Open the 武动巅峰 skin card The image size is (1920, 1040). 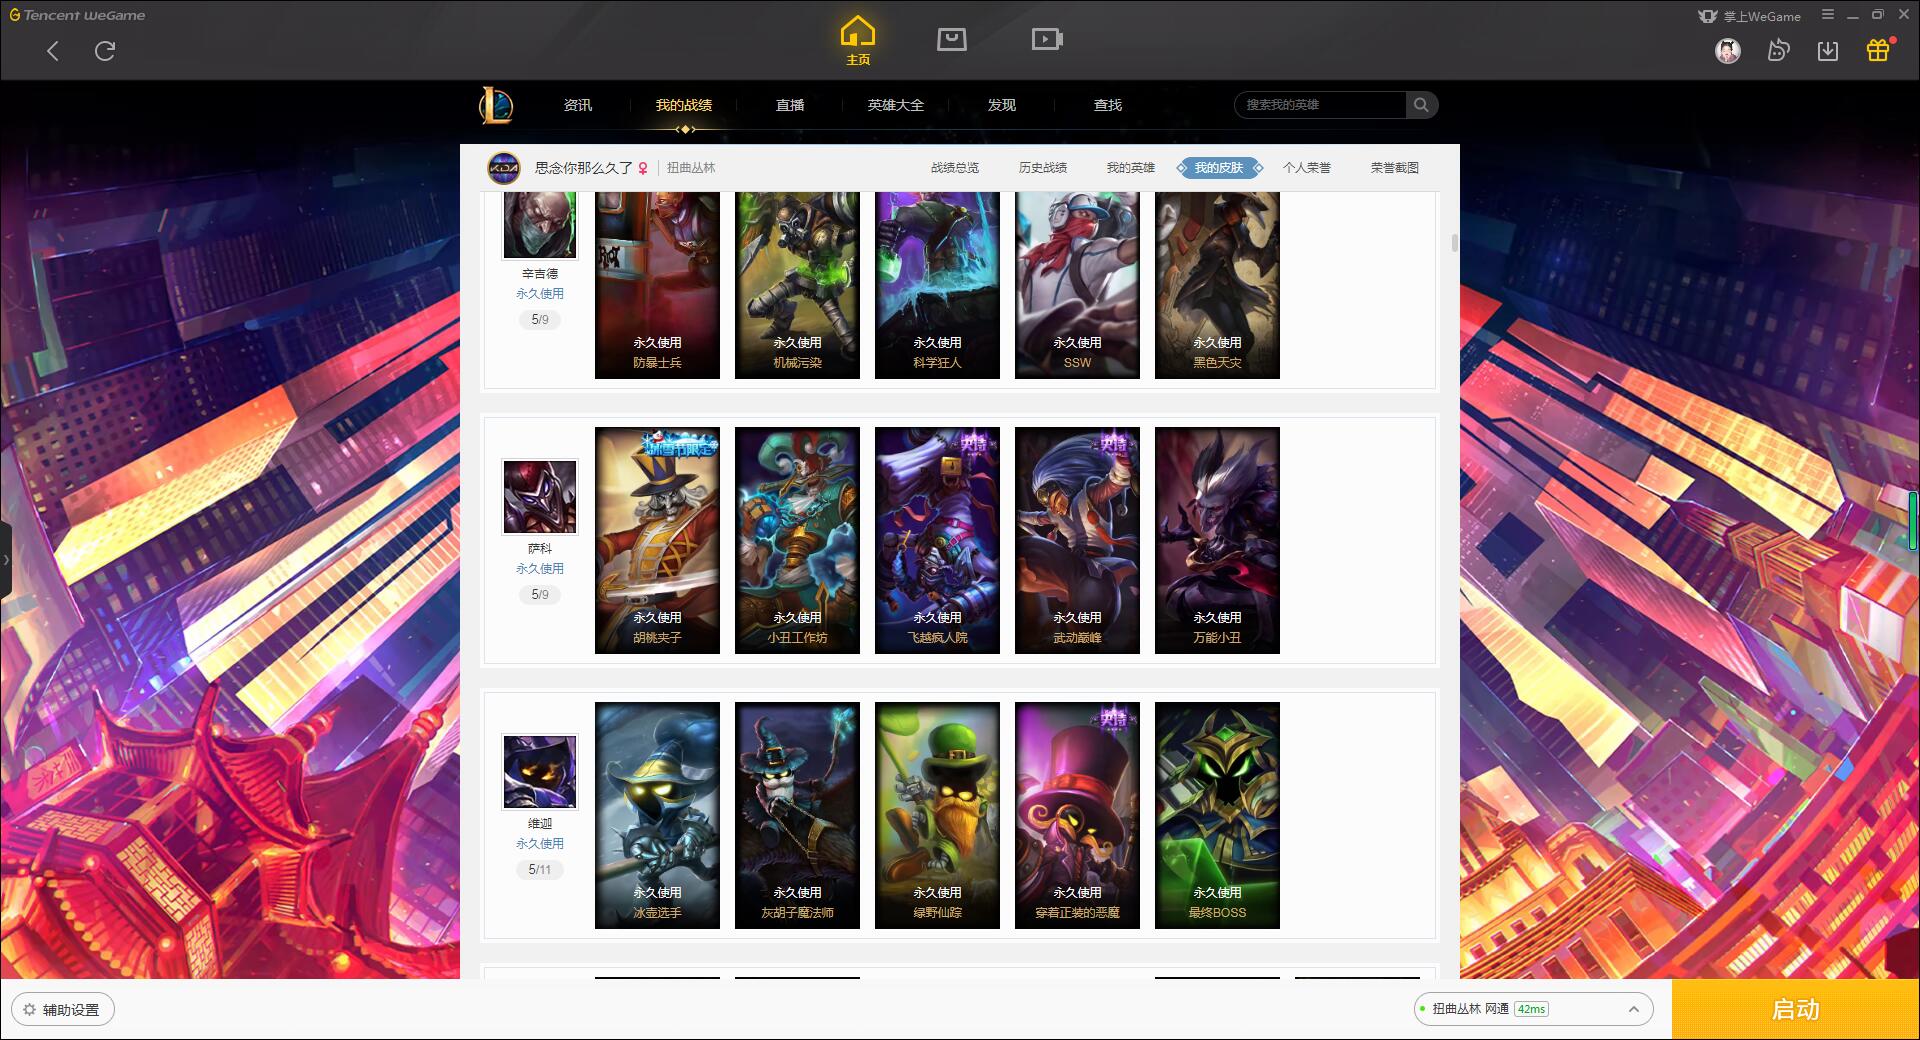click(1077, 540)
